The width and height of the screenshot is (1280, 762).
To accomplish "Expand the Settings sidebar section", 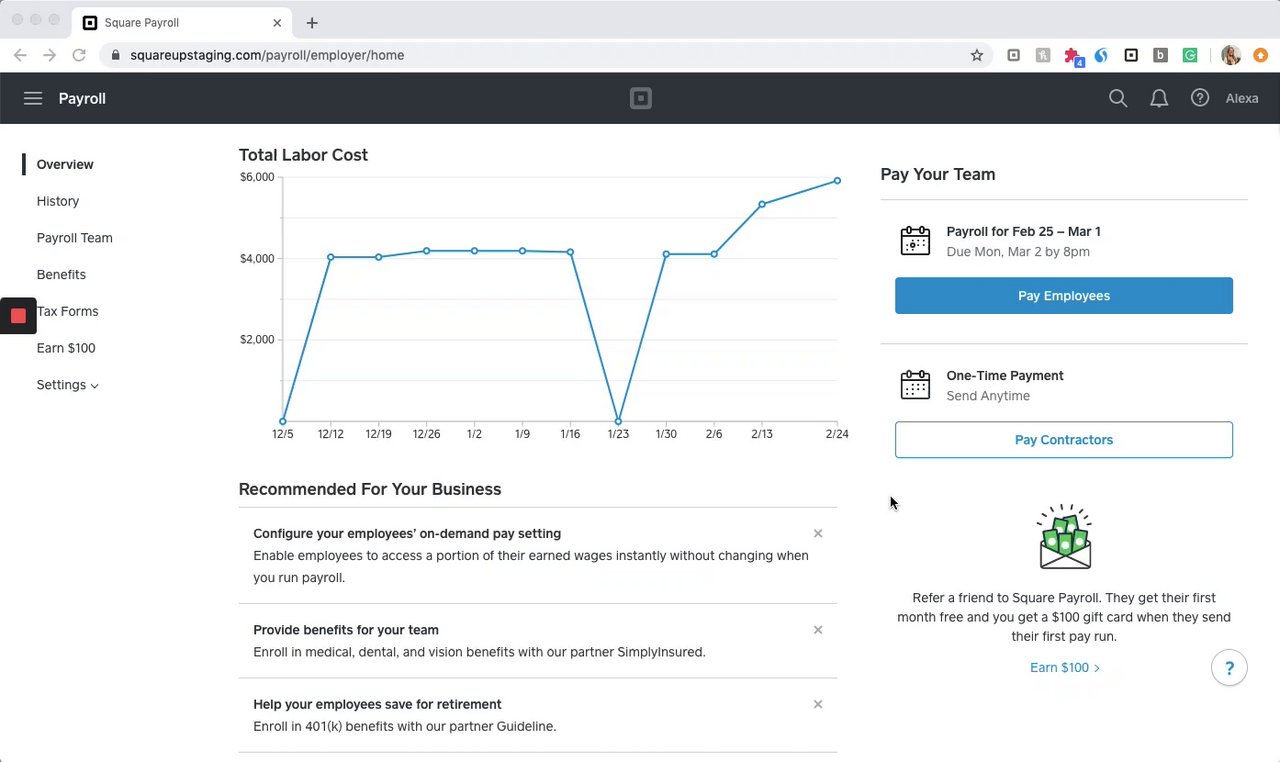I will 67,385.
